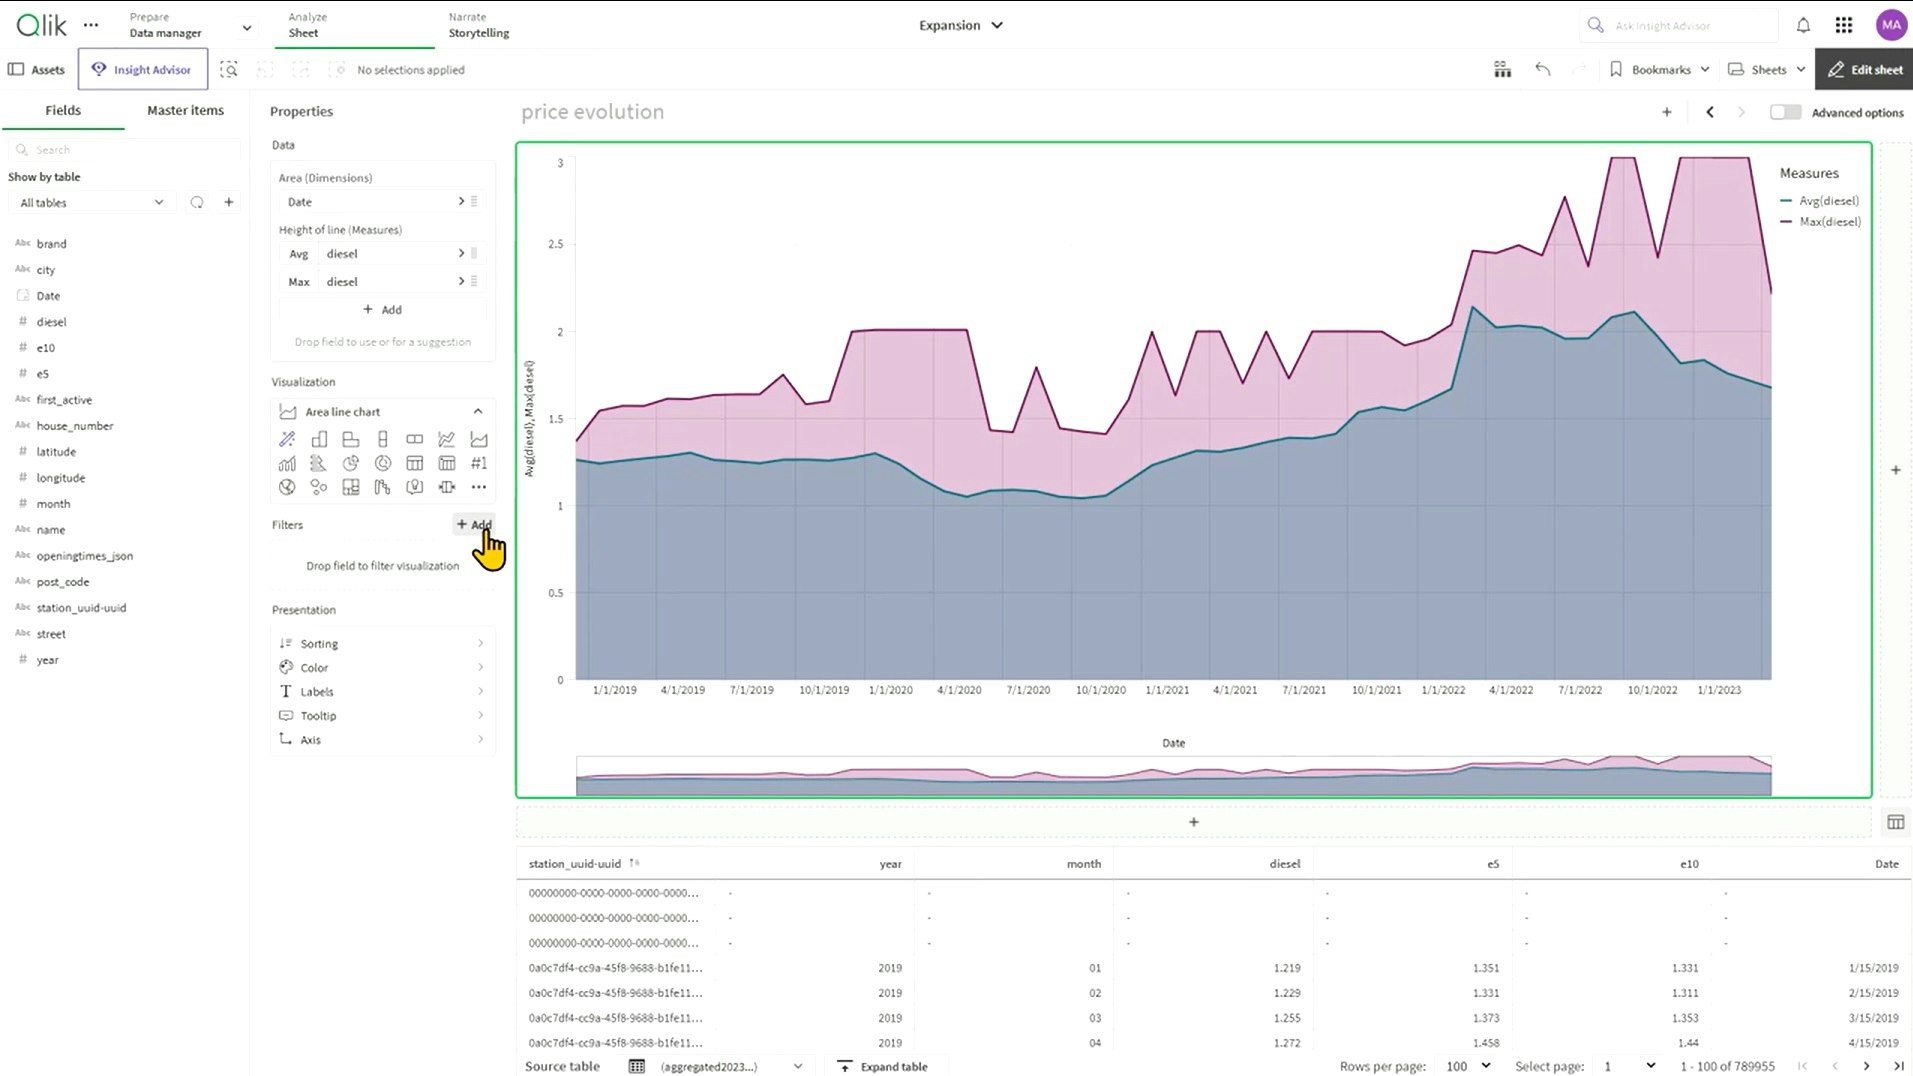Pick the pie chart visualization icon

tap(351, 463)
